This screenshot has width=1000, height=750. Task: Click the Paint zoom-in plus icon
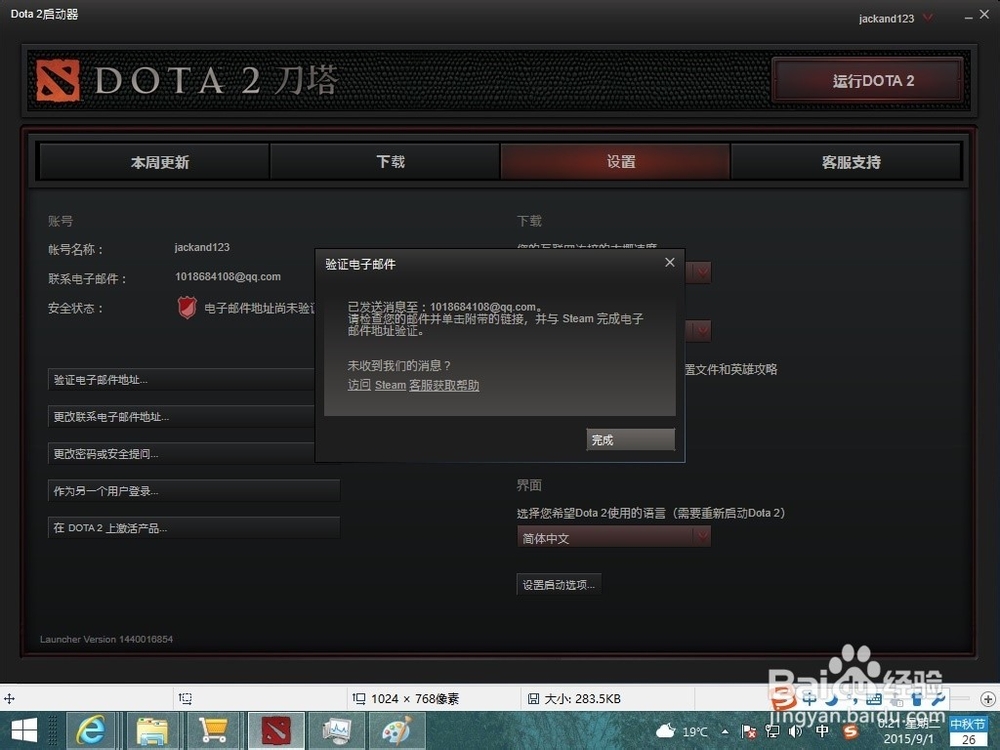987,699
